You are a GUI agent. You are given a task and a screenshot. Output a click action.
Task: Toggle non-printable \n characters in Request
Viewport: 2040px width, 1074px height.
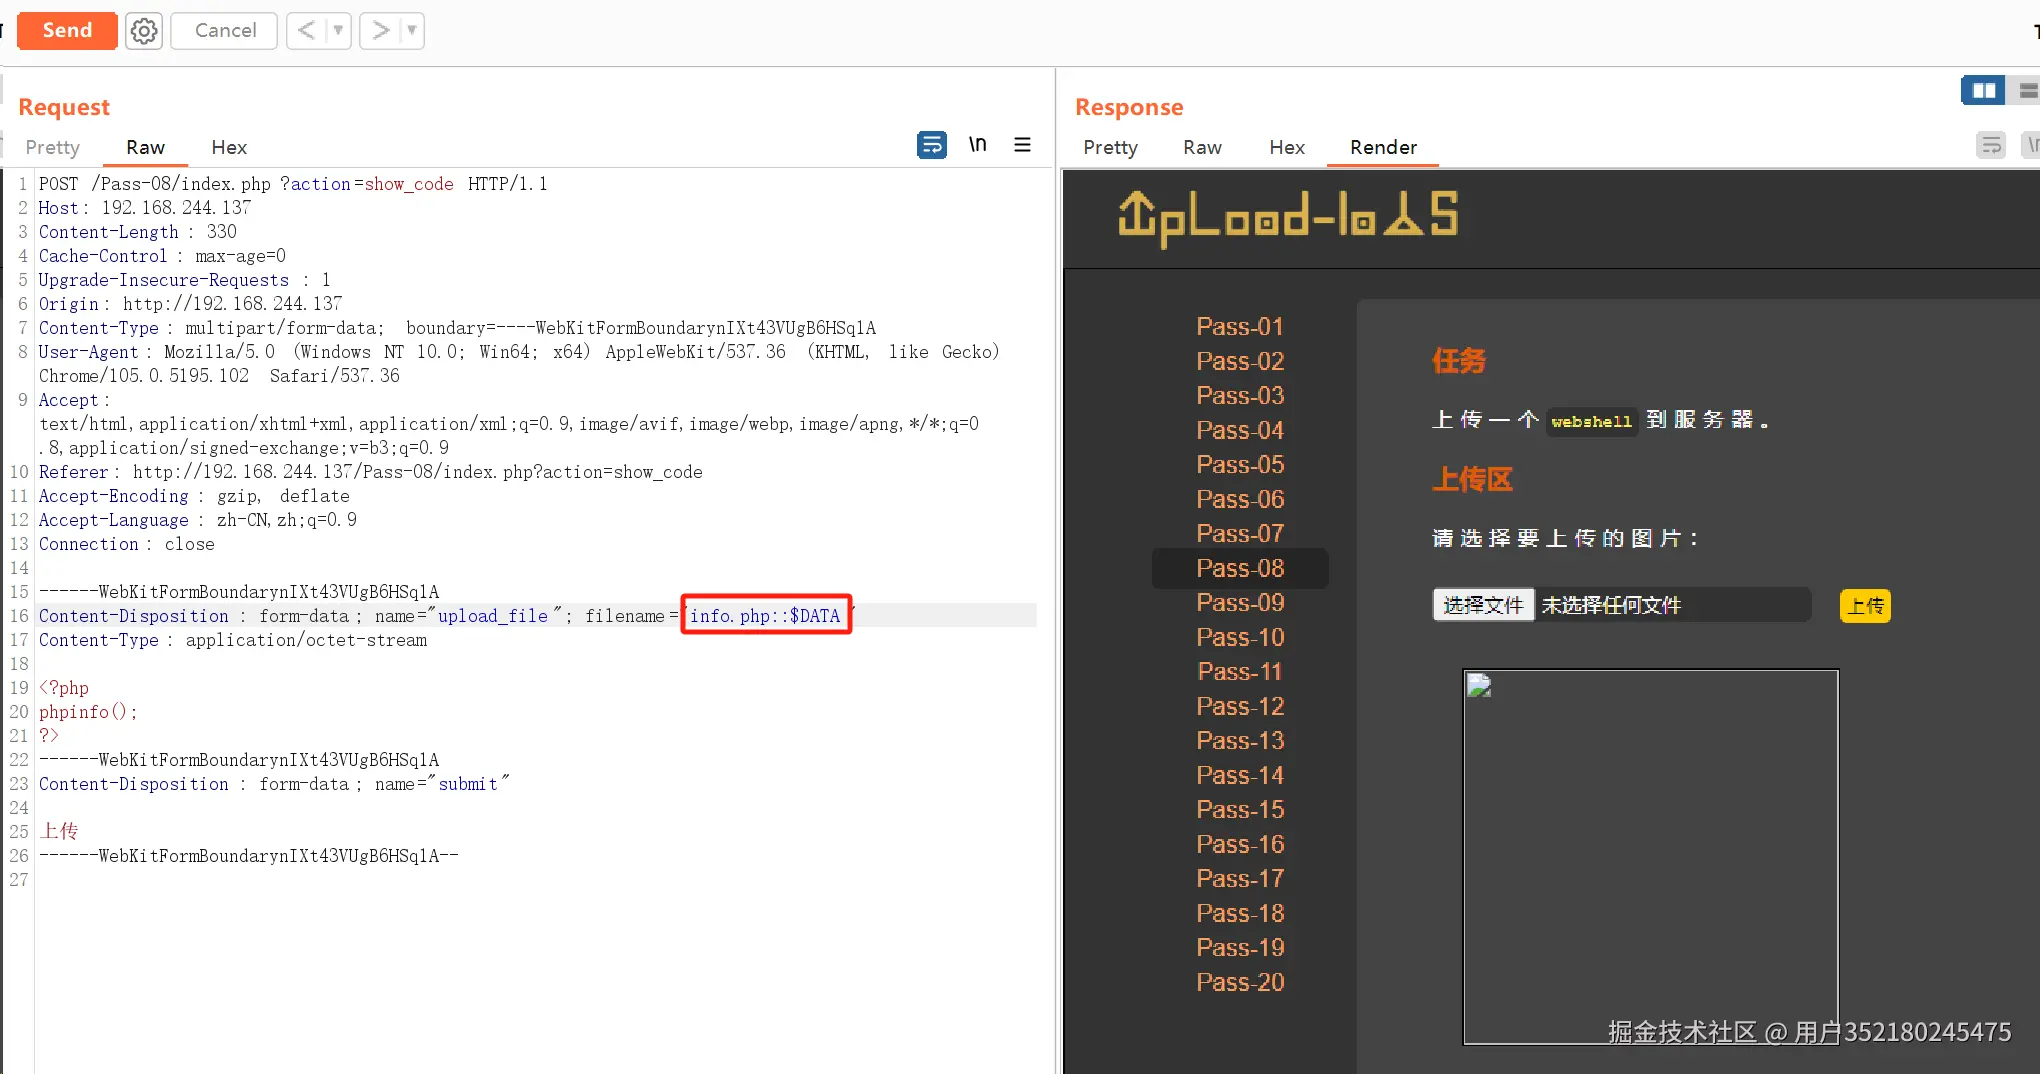tap(977, 145)
